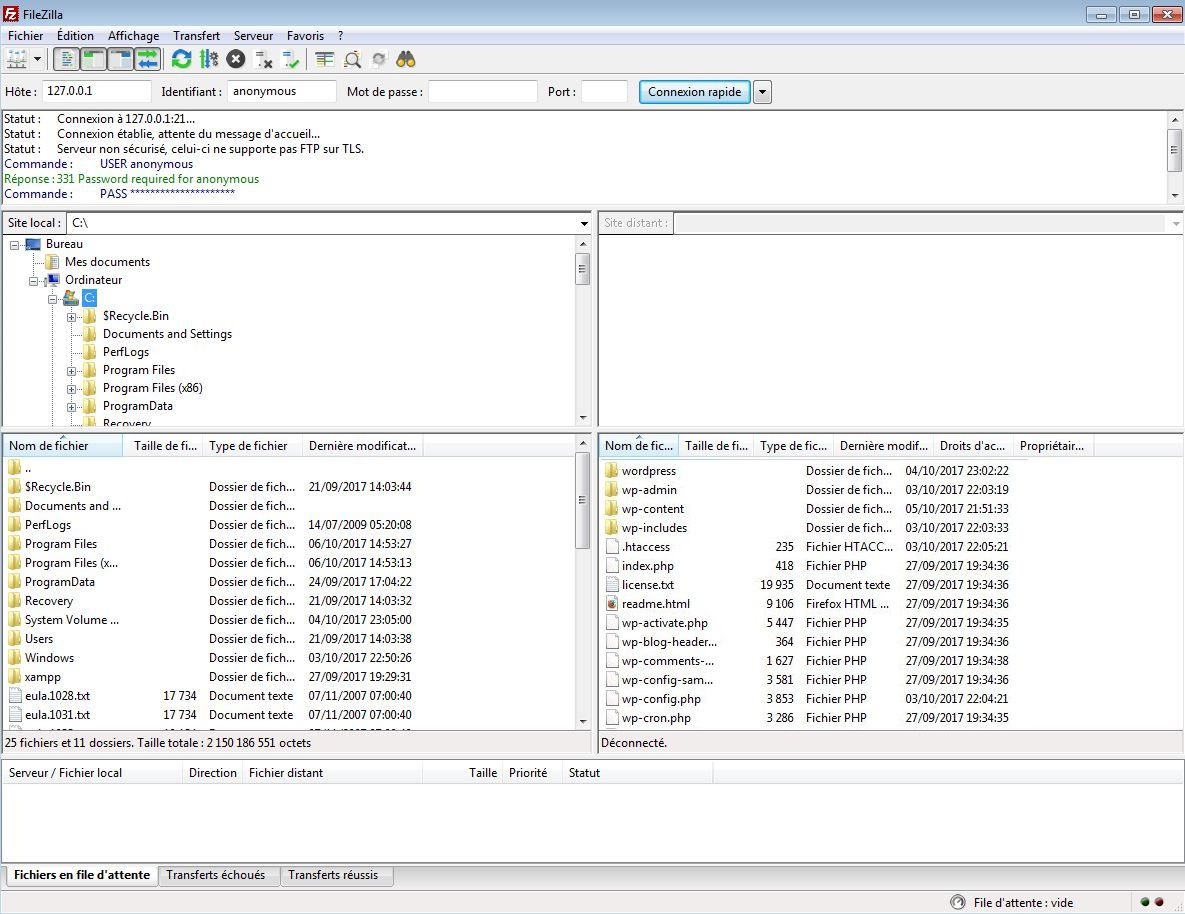Toggle remote directory tree display
This screenshot has width=1185, height=914.
click(120, 59)
